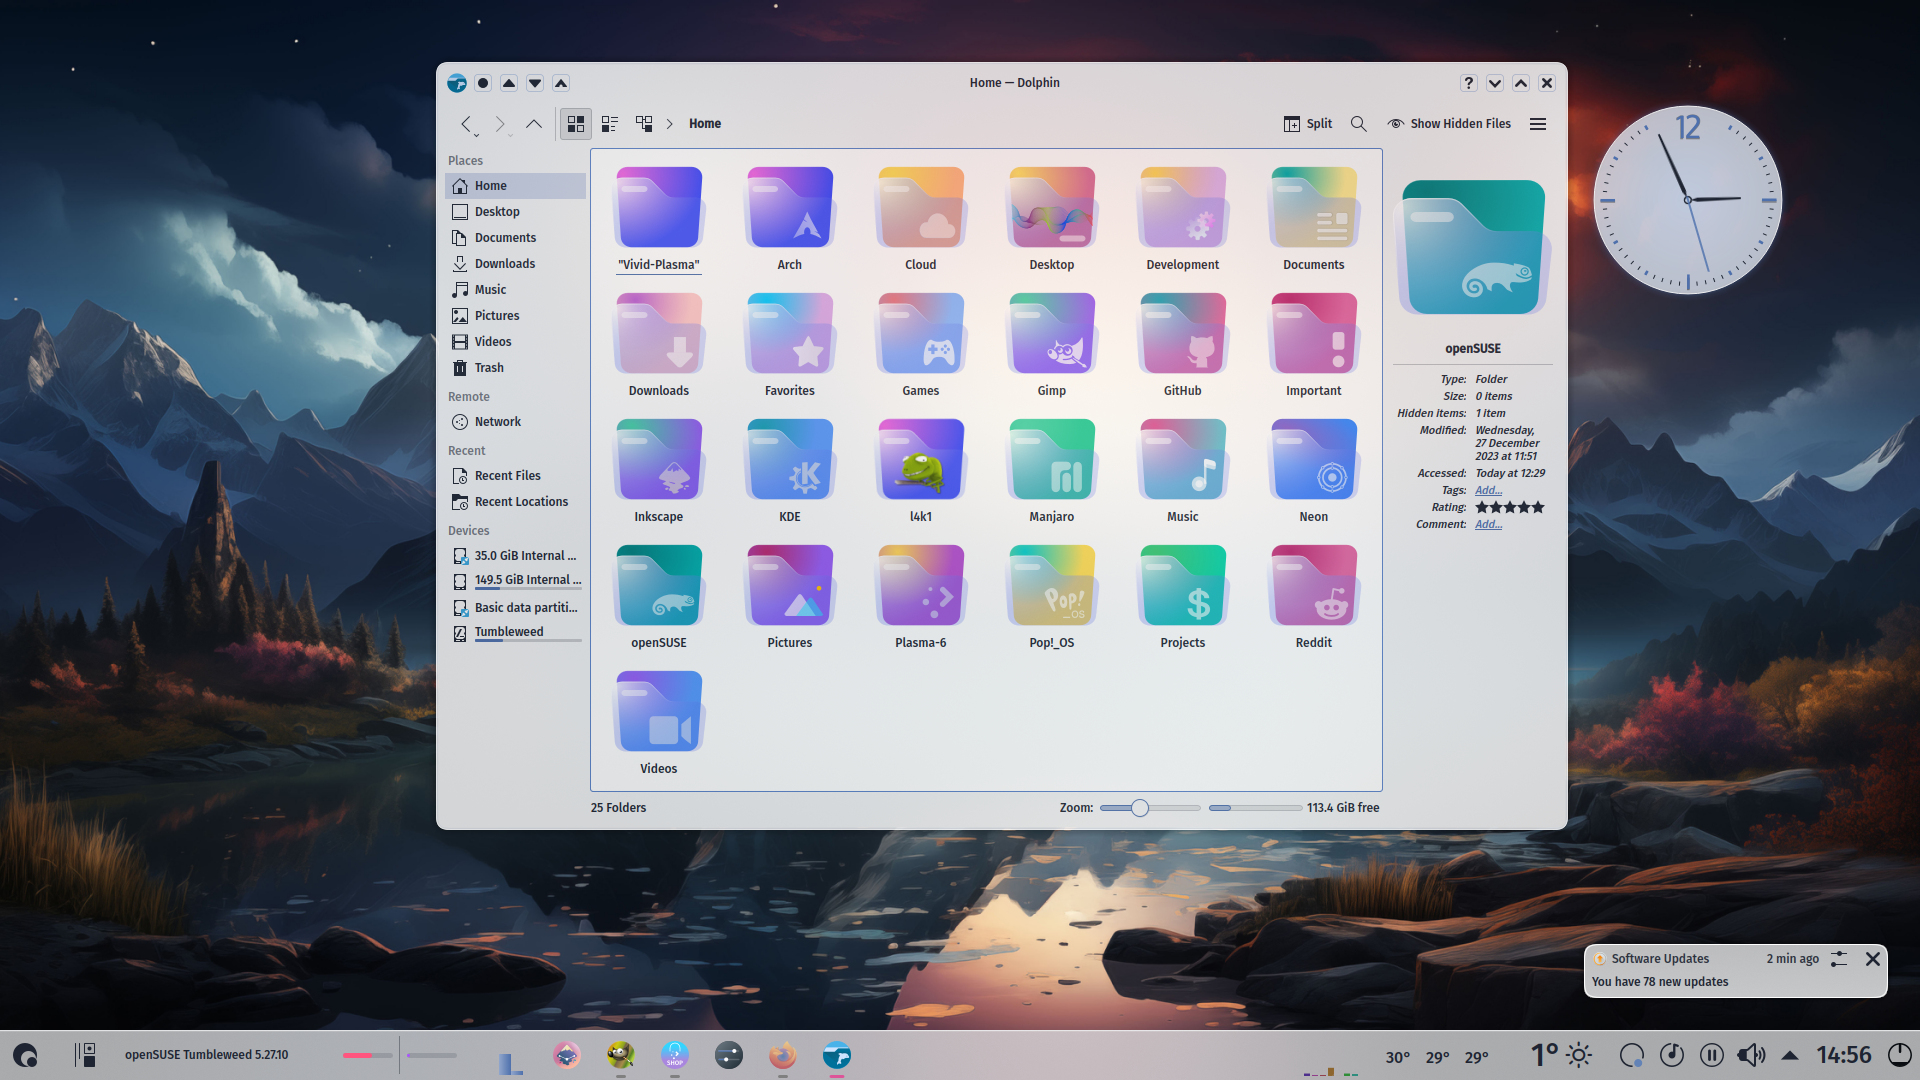Viewport: 1920px width, 1080px height.
Task: Select the l4k1 folder icon
Action: [921, 459]
